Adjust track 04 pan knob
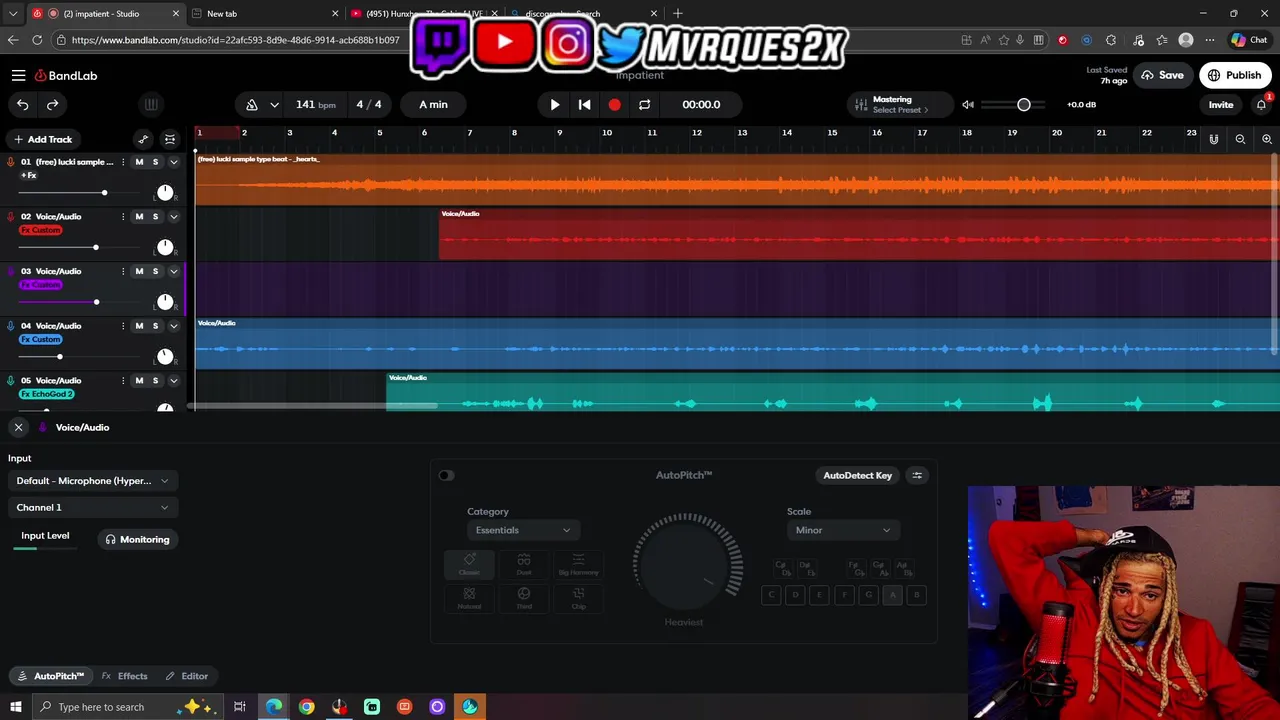This screenshot has height=720, width=1280. coord(165,357)
